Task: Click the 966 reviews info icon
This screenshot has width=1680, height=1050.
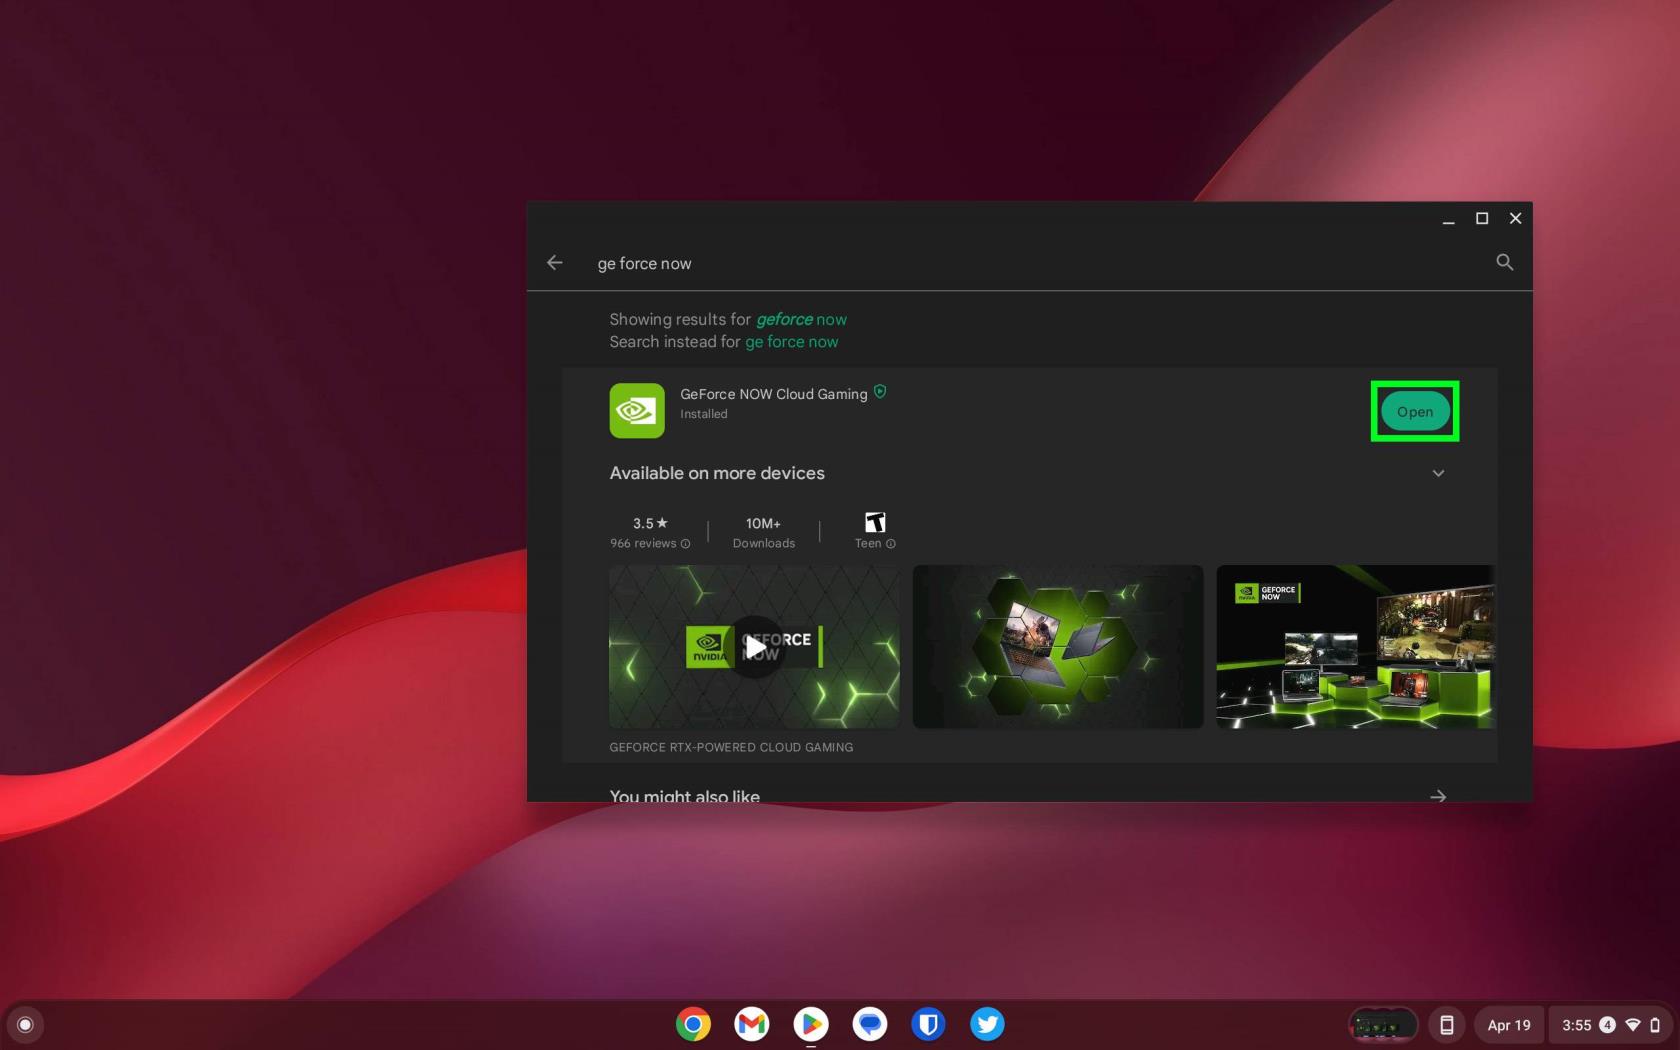Action: (x=685, y=544)
